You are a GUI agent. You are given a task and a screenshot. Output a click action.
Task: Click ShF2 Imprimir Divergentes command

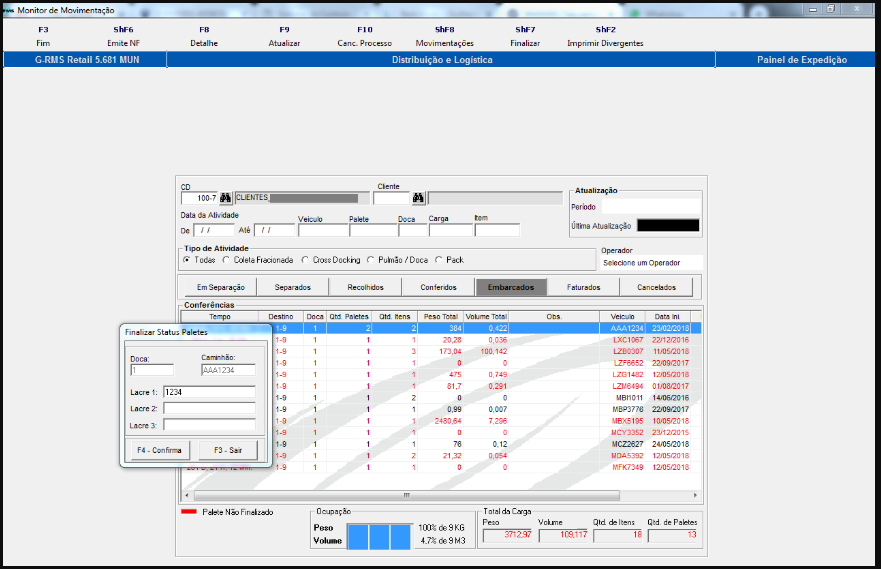point(605,37)
